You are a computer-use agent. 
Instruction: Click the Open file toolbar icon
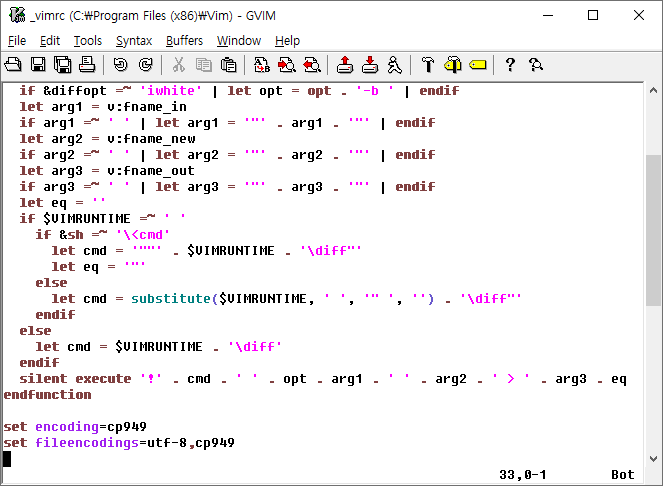click(x=13, y=65)
